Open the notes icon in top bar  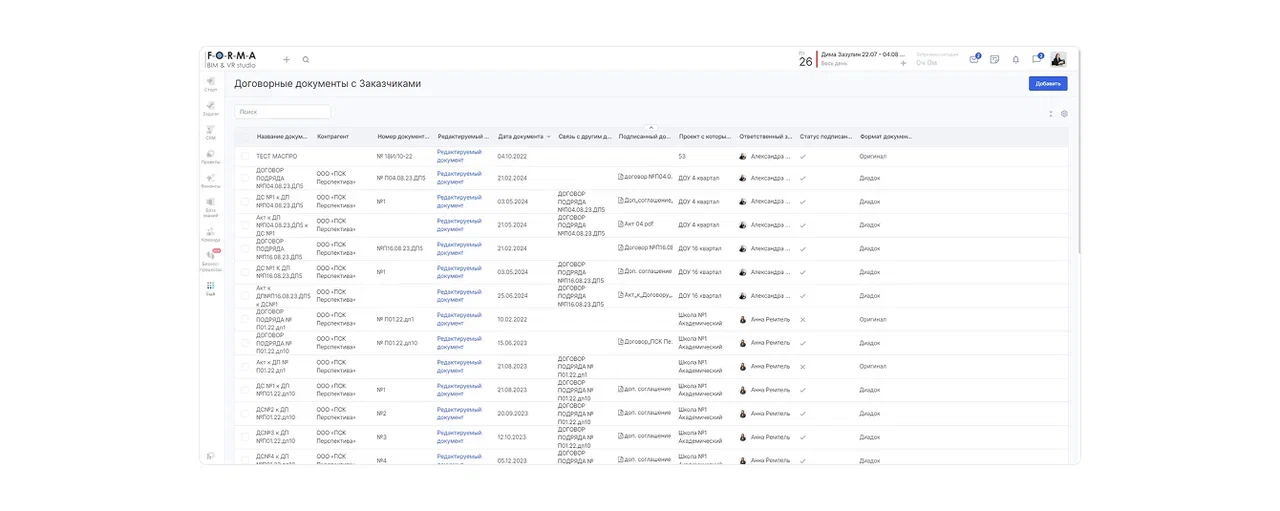(x=994, y=60)
